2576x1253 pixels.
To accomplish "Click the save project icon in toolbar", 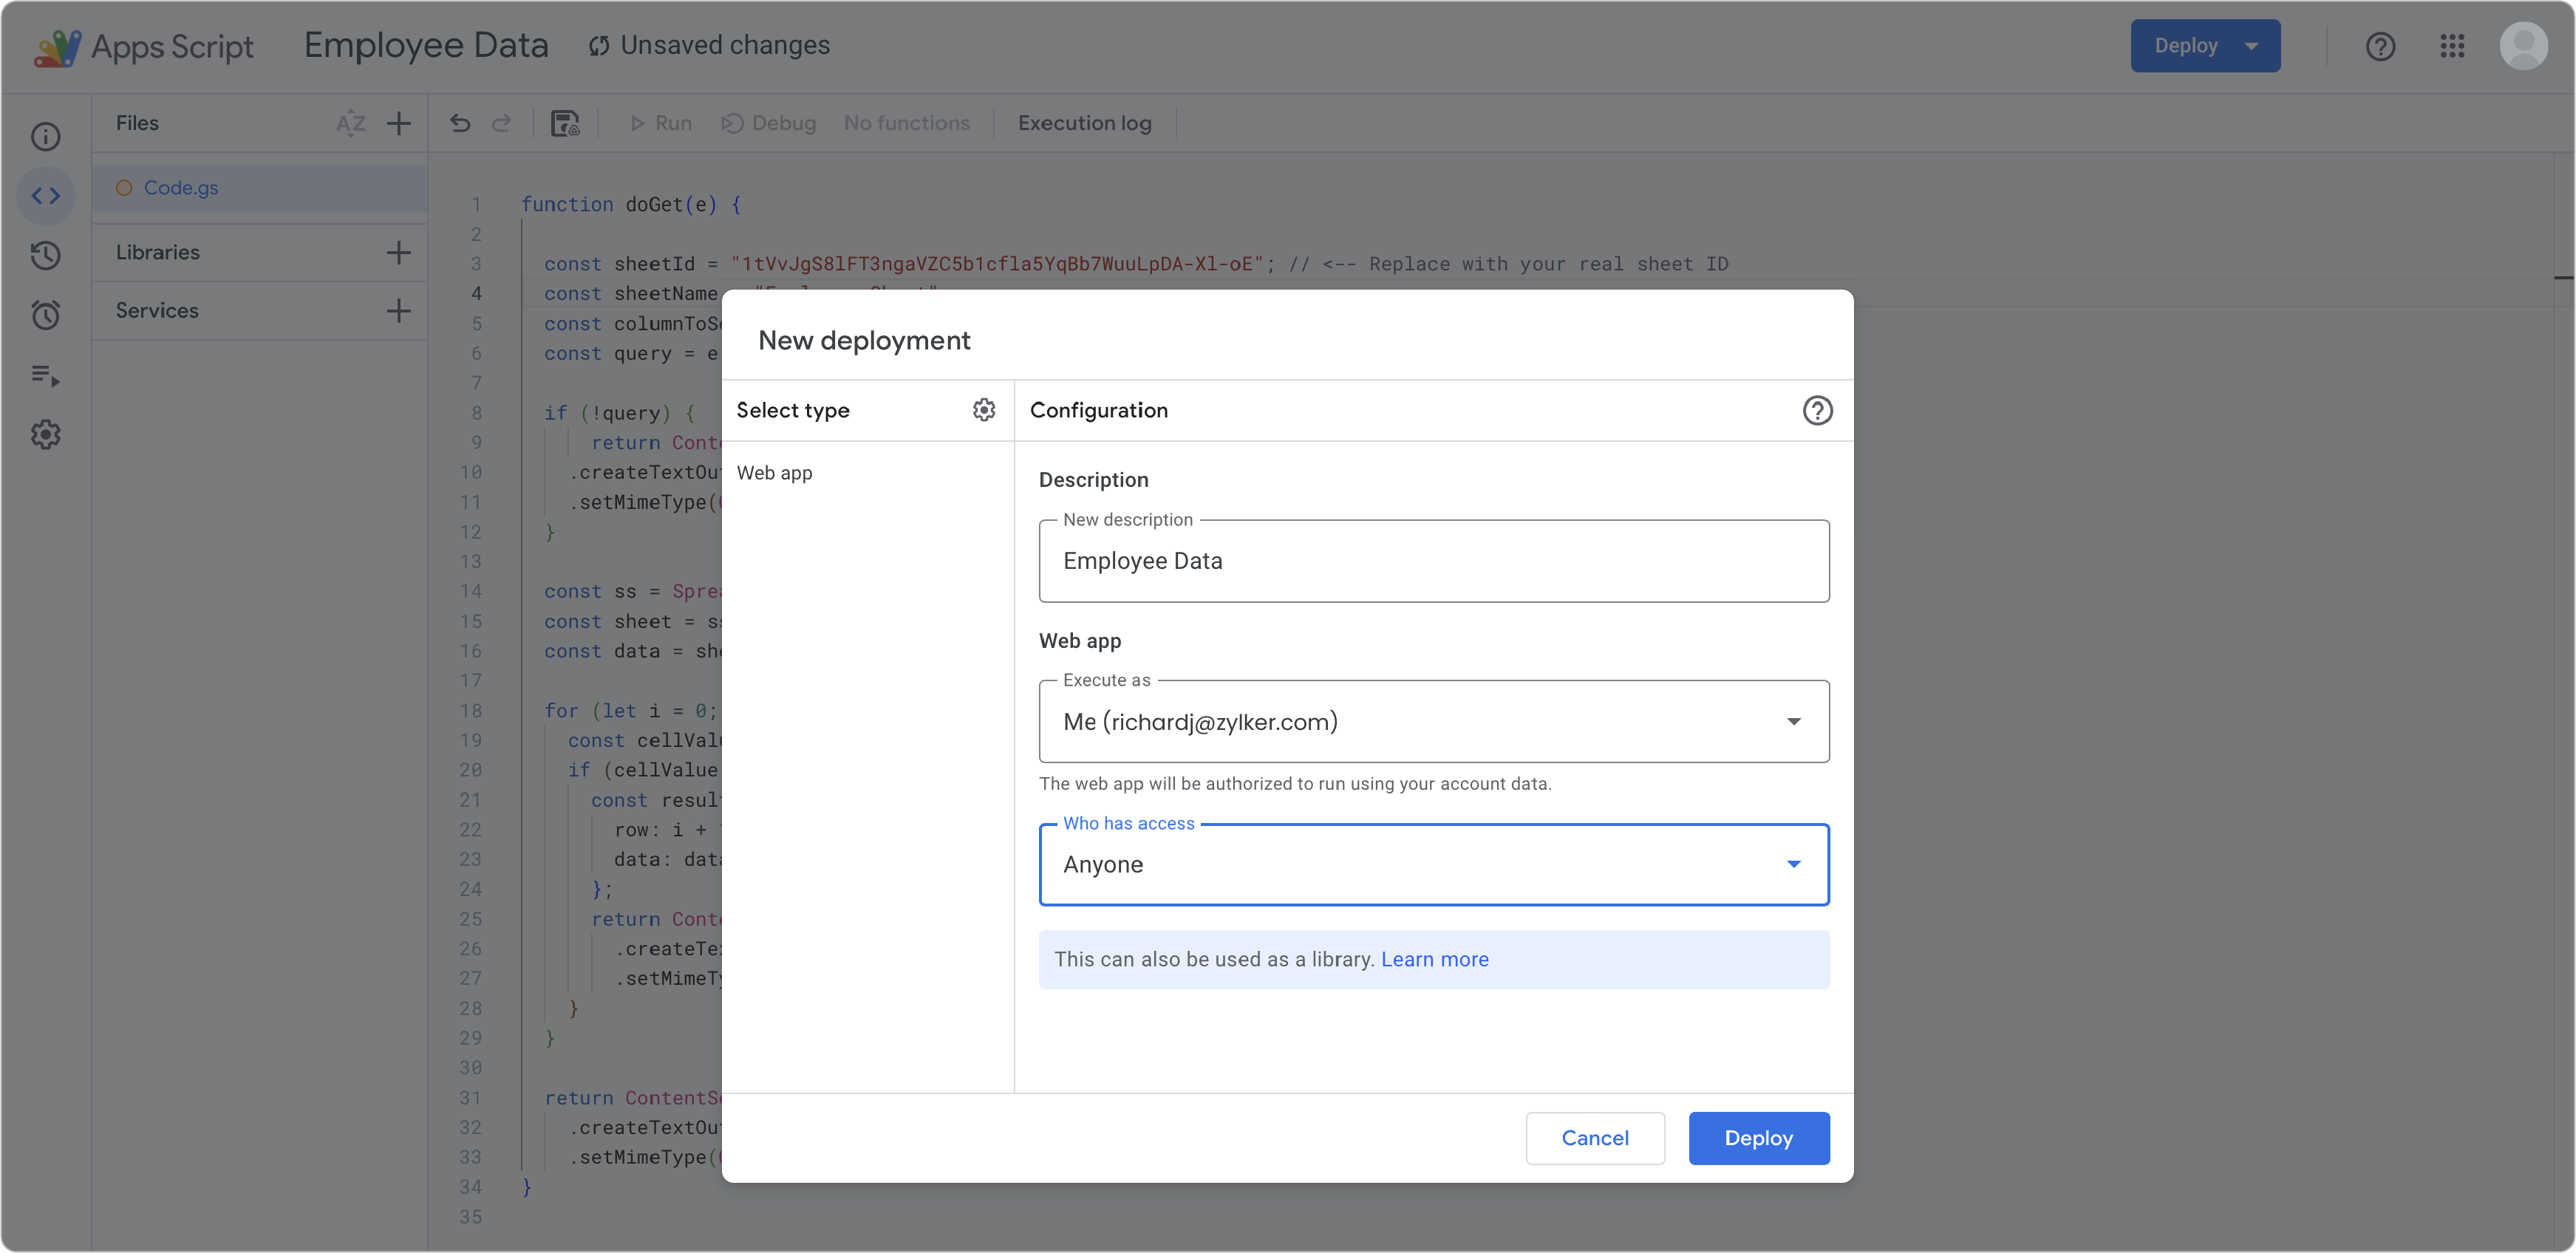I will (565, 123).
